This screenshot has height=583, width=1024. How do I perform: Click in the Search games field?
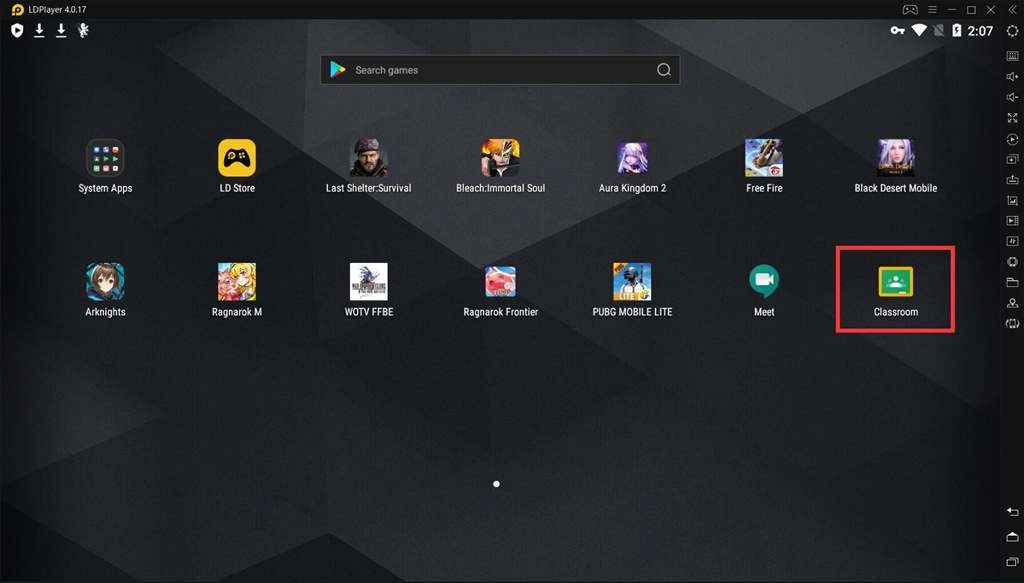point(500,70)
